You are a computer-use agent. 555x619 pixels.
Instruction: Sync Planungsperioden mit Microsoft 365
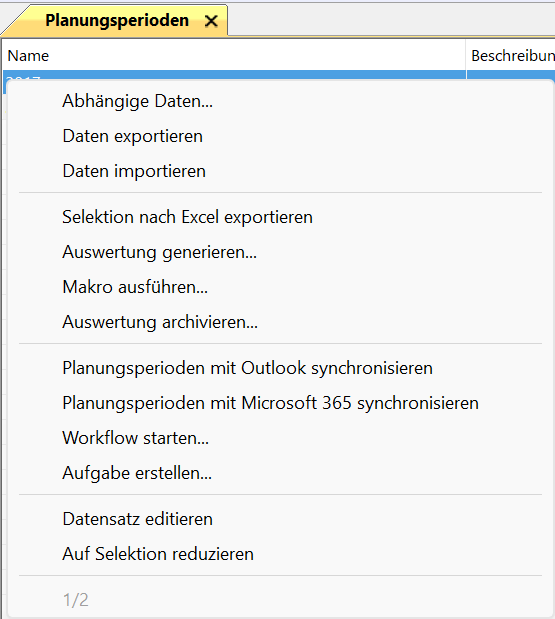(270, 403)
